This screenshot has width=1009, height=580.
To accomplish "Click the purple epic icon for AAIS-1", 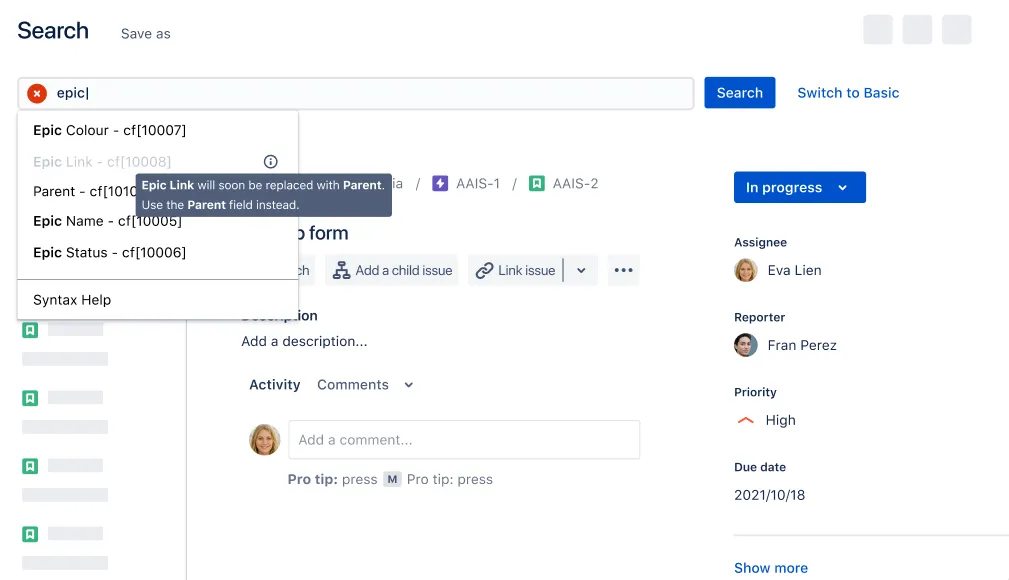I will 440,183.
